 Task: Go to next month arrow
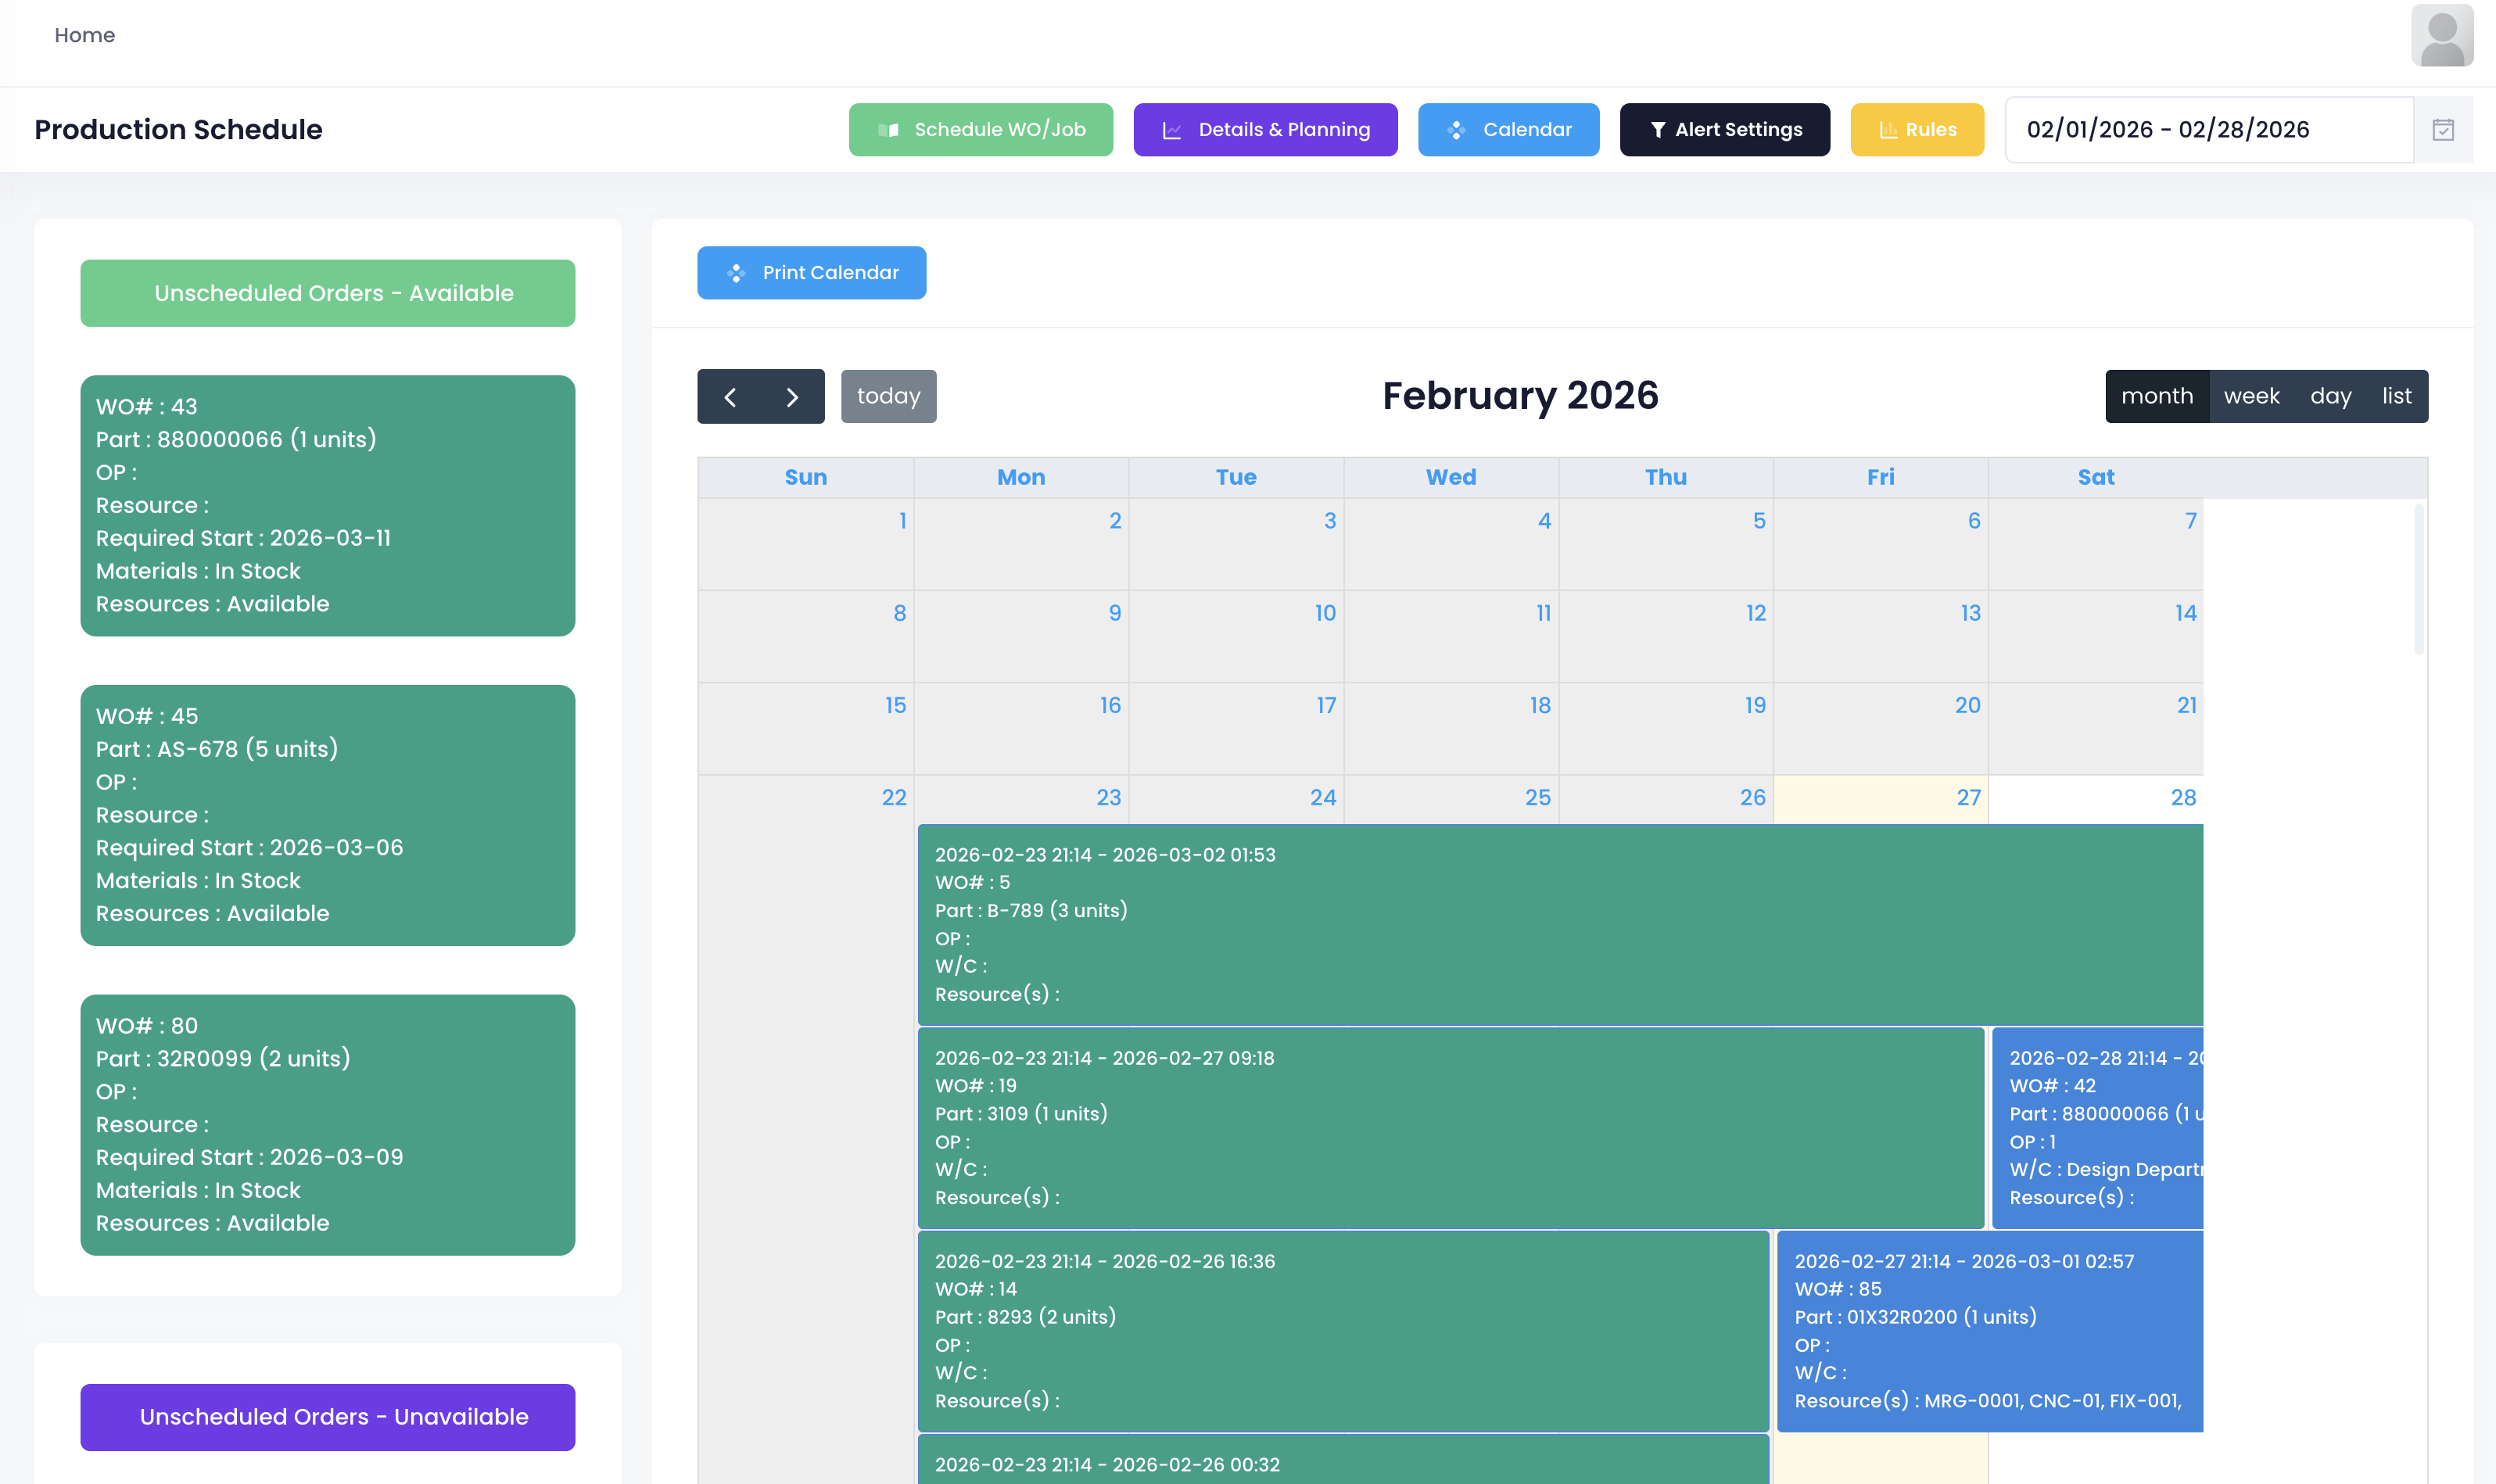pyautogui.click(x=792, y=397)
